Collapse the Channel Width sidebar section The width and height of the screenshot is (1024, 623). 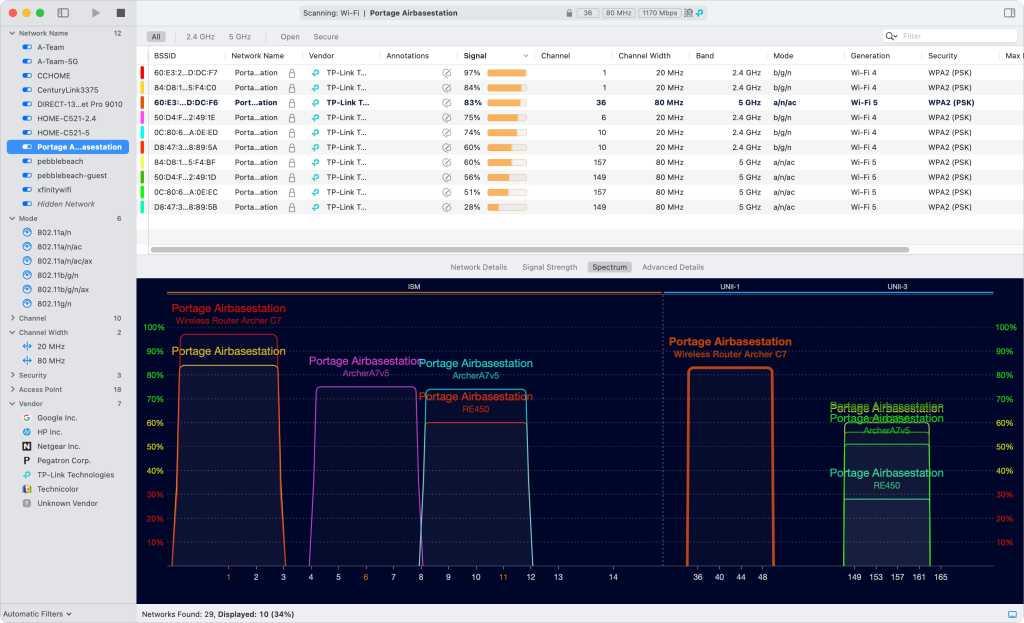tap(12, 332)
